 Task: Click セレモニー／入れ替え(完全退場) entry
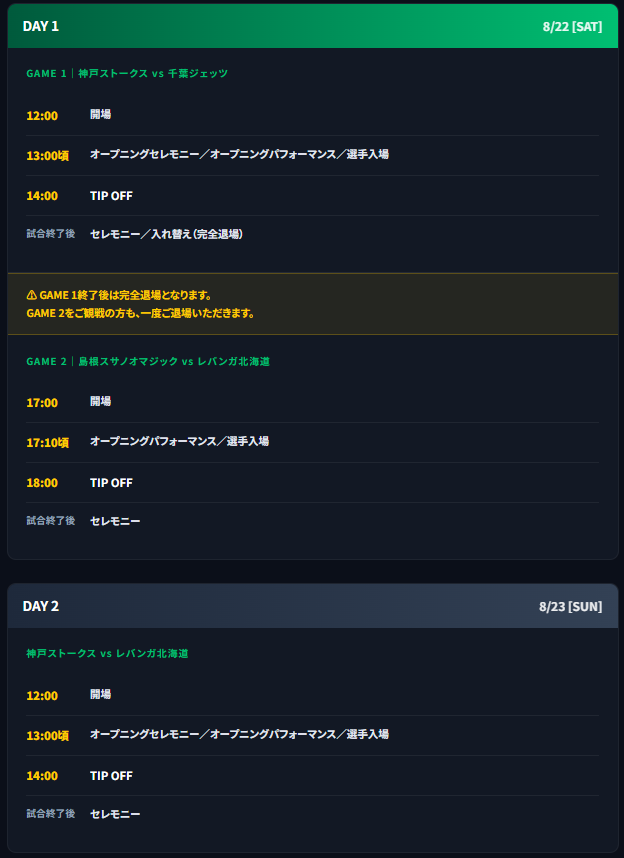(x=166, y=234)
